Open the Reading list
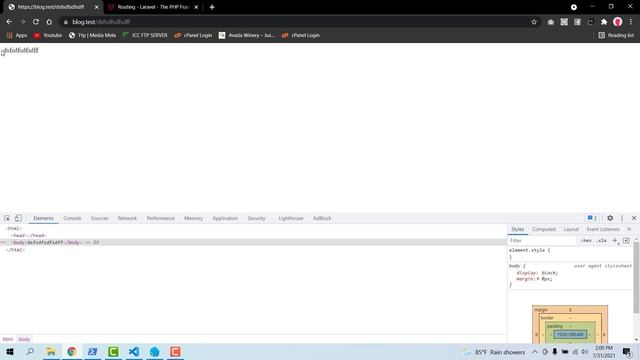Image resolution: width=640 pixels, height=360 pixels. pyautogui.click(x=616, y=36)
